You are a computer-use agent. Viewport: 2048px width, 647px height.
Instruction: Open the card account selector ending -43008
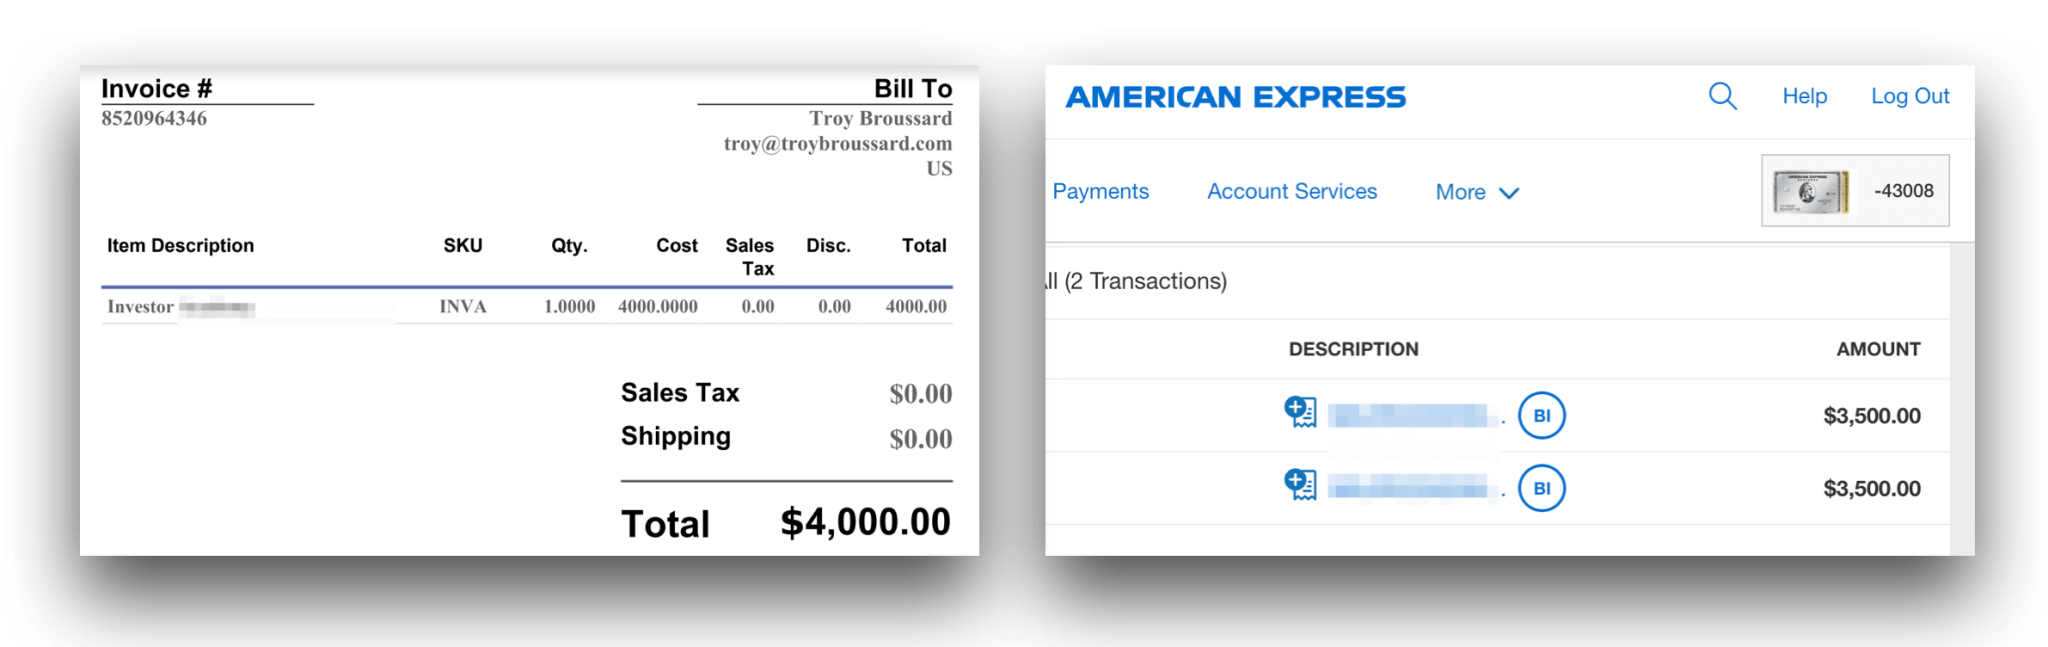coord(1902,191)
